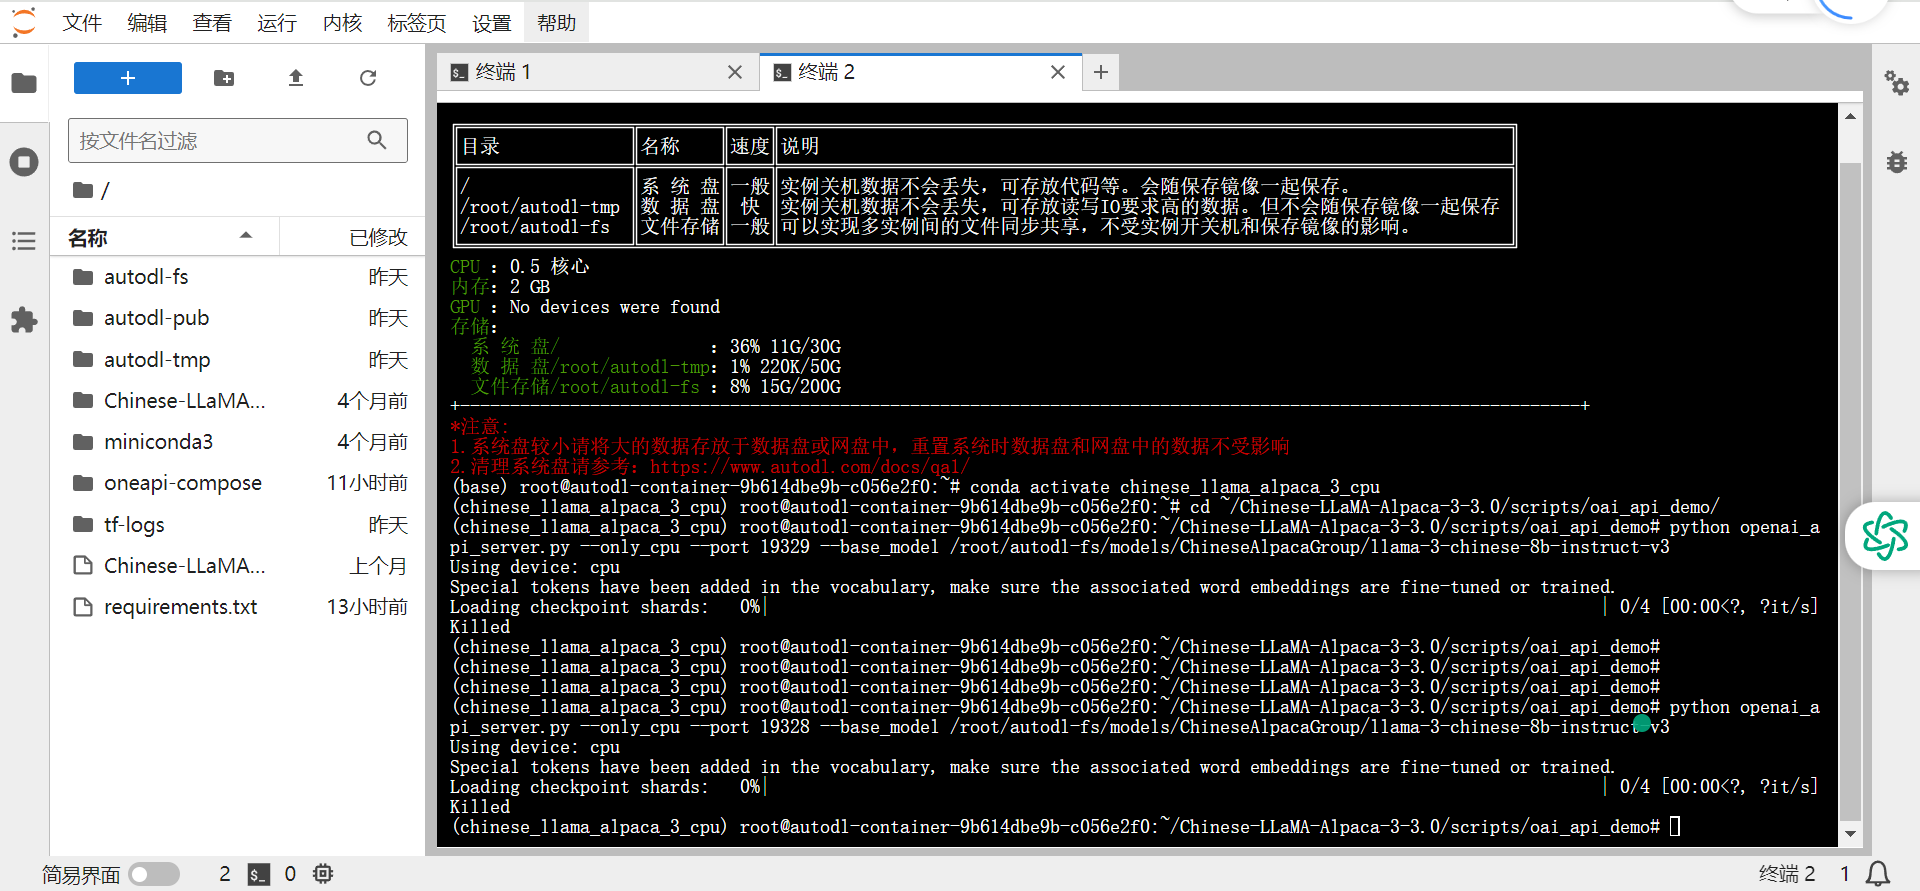Open the file browser sidebar panel

[24, 83]
